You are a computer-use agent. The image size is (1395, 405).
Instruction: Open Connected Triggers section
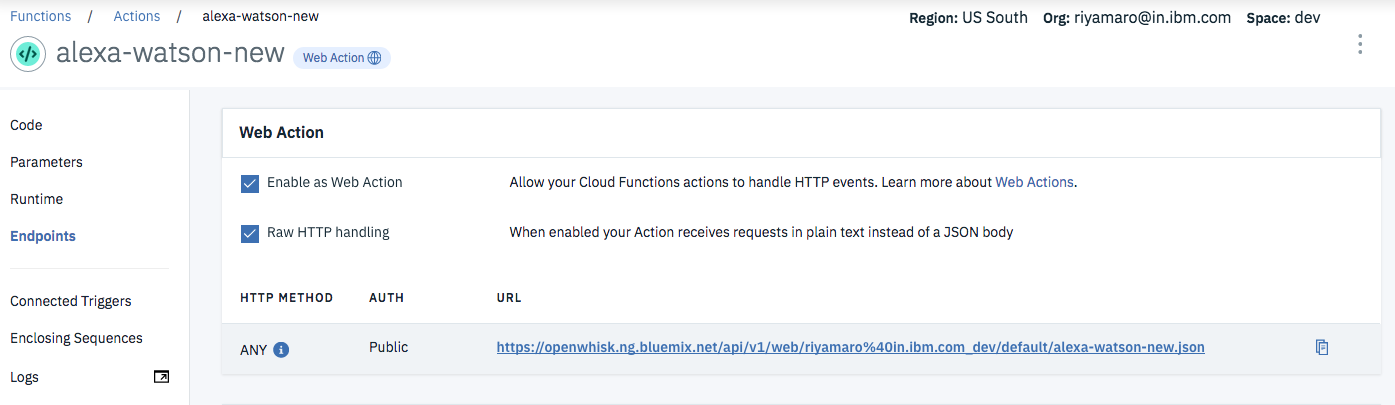click(x=71, y=301)
